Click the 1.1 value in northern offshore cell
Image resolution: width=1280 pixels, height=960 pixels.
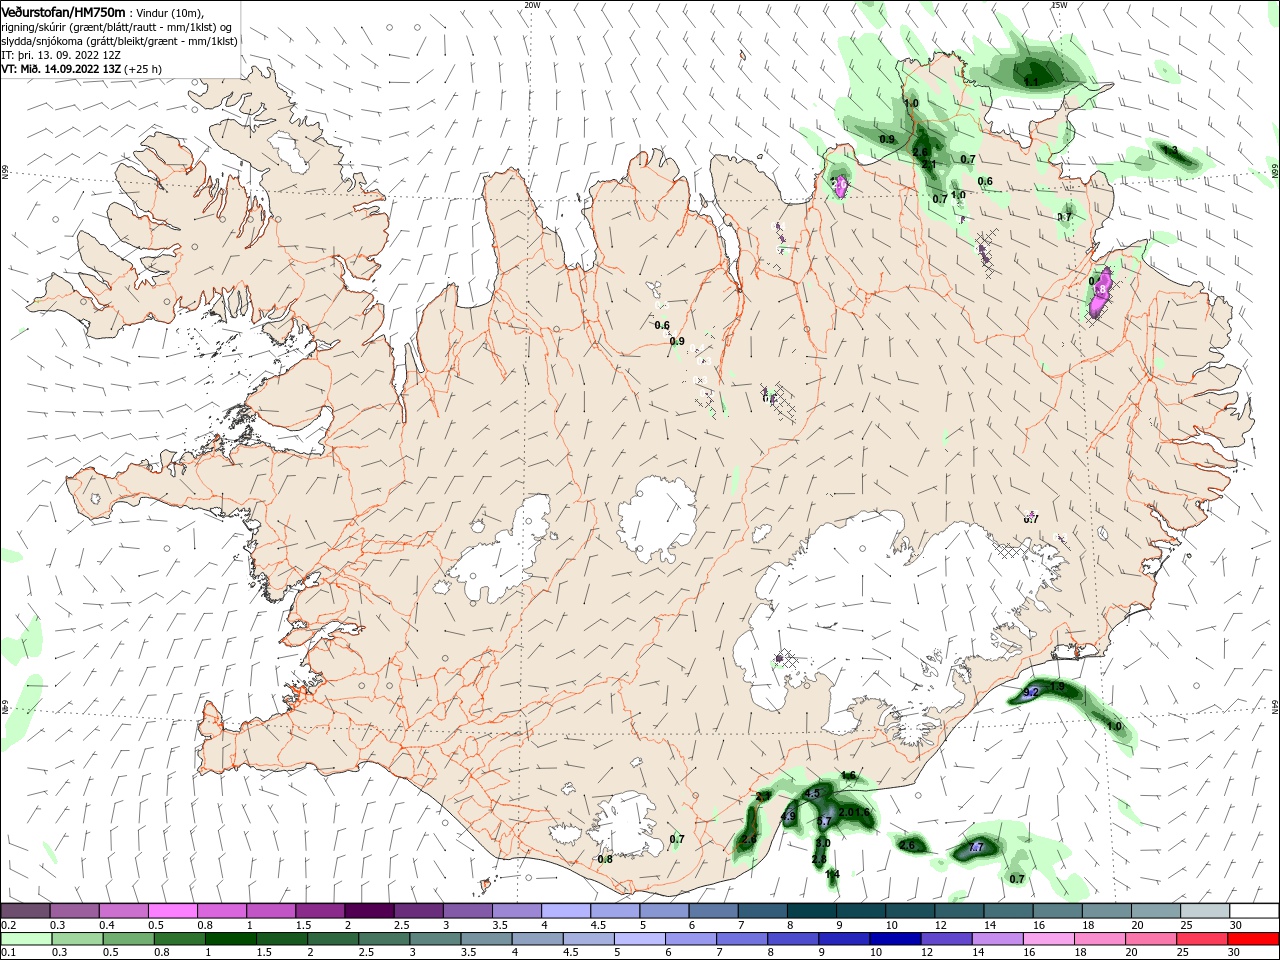pos(1032,81)
